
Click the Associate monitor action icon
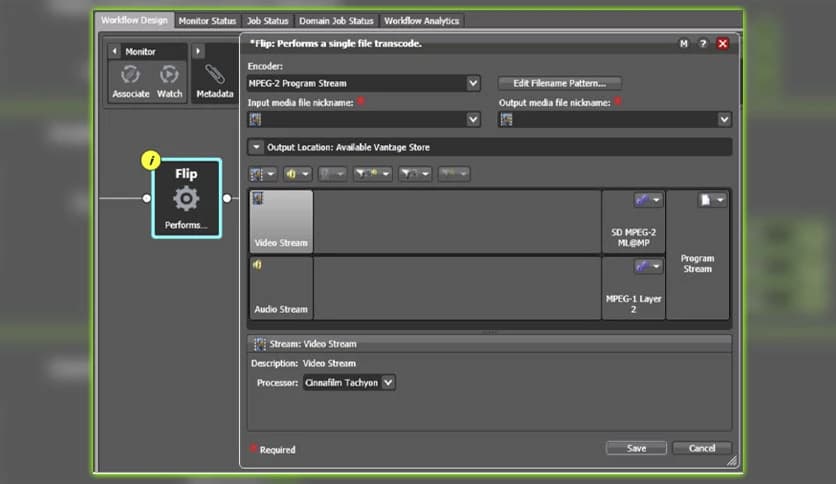[x=130, y=75]
